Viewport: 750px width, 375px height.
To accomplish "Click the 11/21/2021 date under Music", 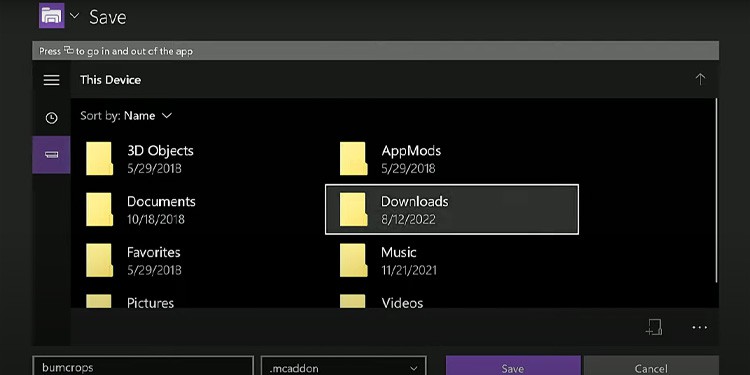I will coord(409,270).
